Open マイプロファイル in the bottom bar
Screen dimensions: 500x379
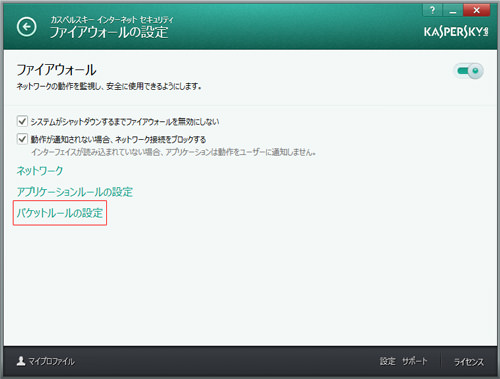coord(51,361)
